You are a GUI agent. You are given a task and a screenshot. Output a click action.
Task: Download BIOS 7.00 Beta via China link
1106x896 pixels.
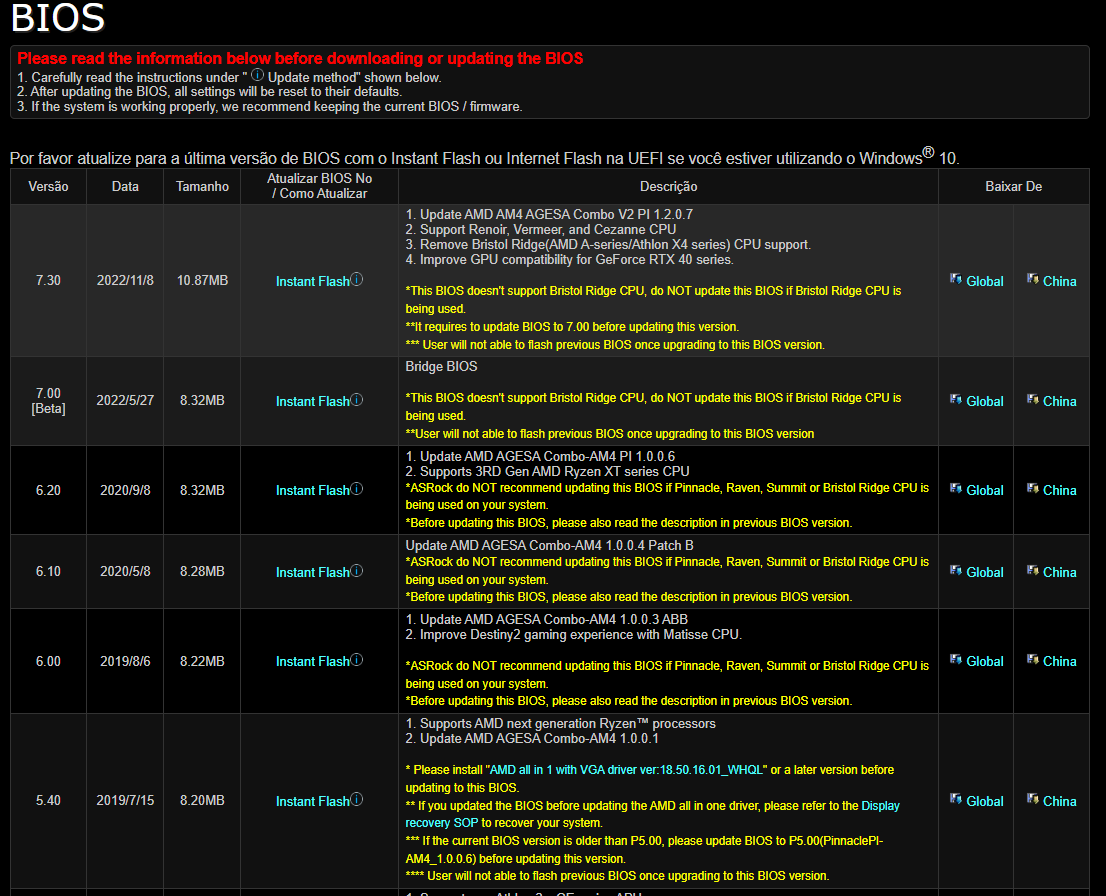click(1059, 401)
